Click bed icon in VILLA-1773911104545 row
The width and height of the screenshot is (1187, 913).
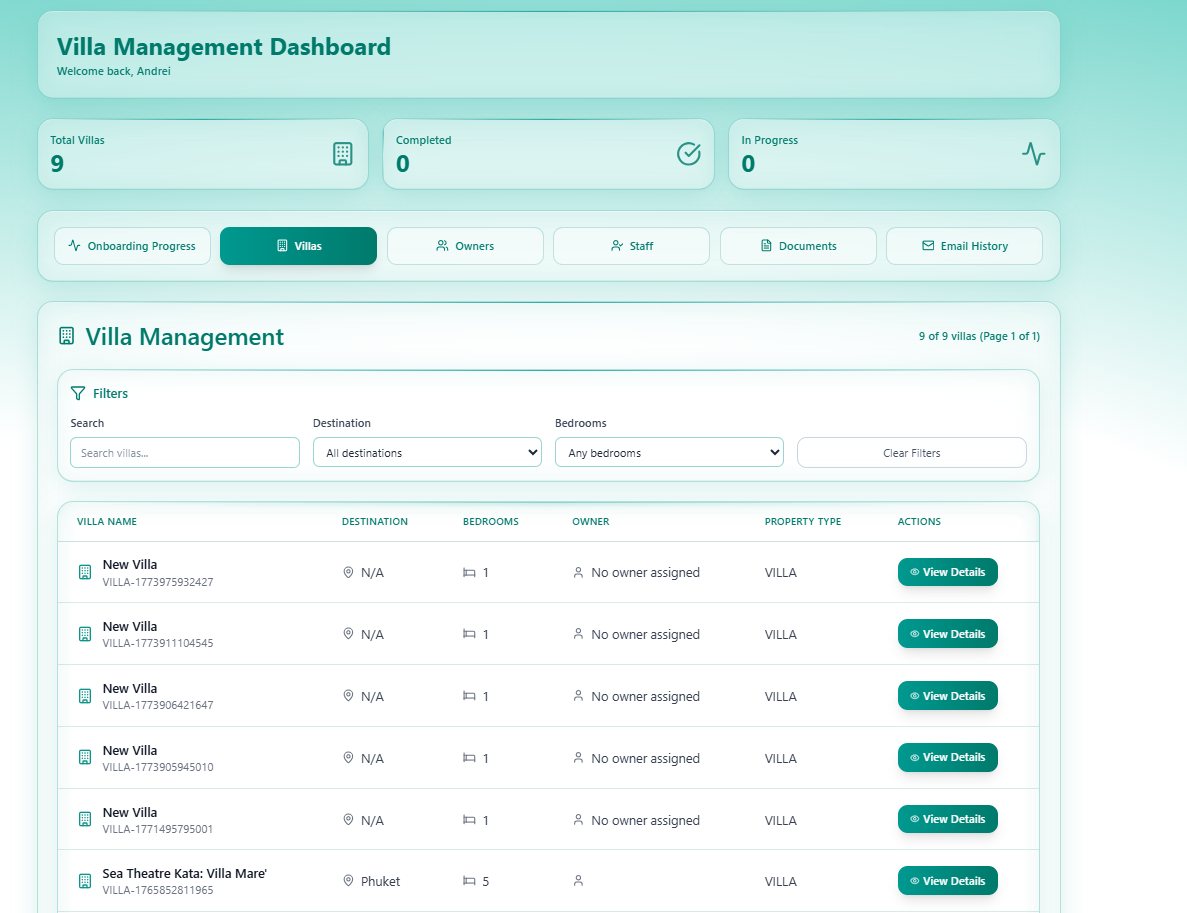(x=469, y=634)
